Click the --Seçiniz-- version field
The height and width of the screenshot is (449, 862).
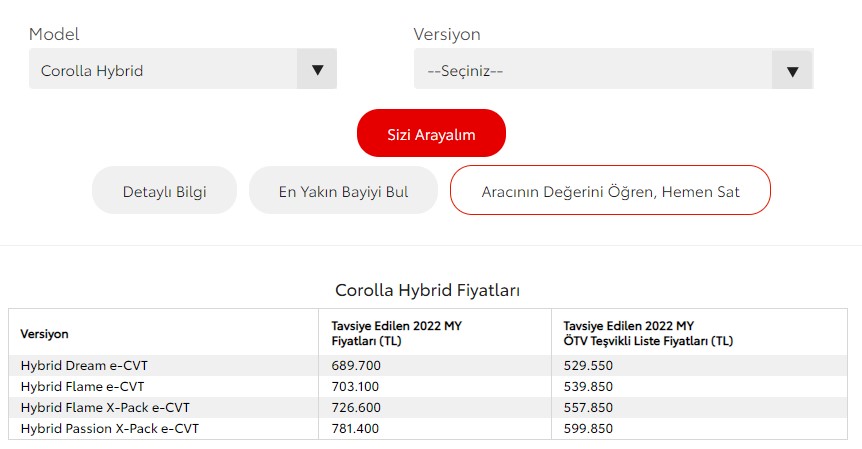coord(614,69)
